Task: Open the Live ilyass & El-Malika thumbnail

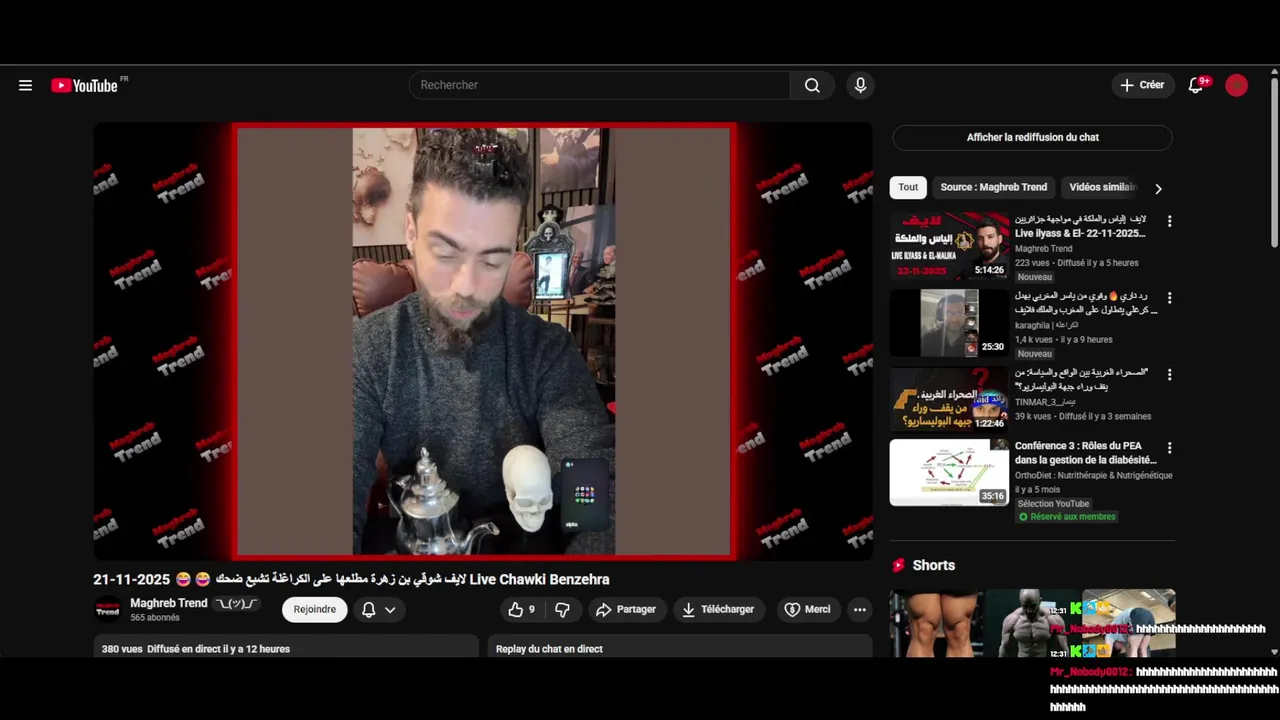Action: (x=949, y=246)
